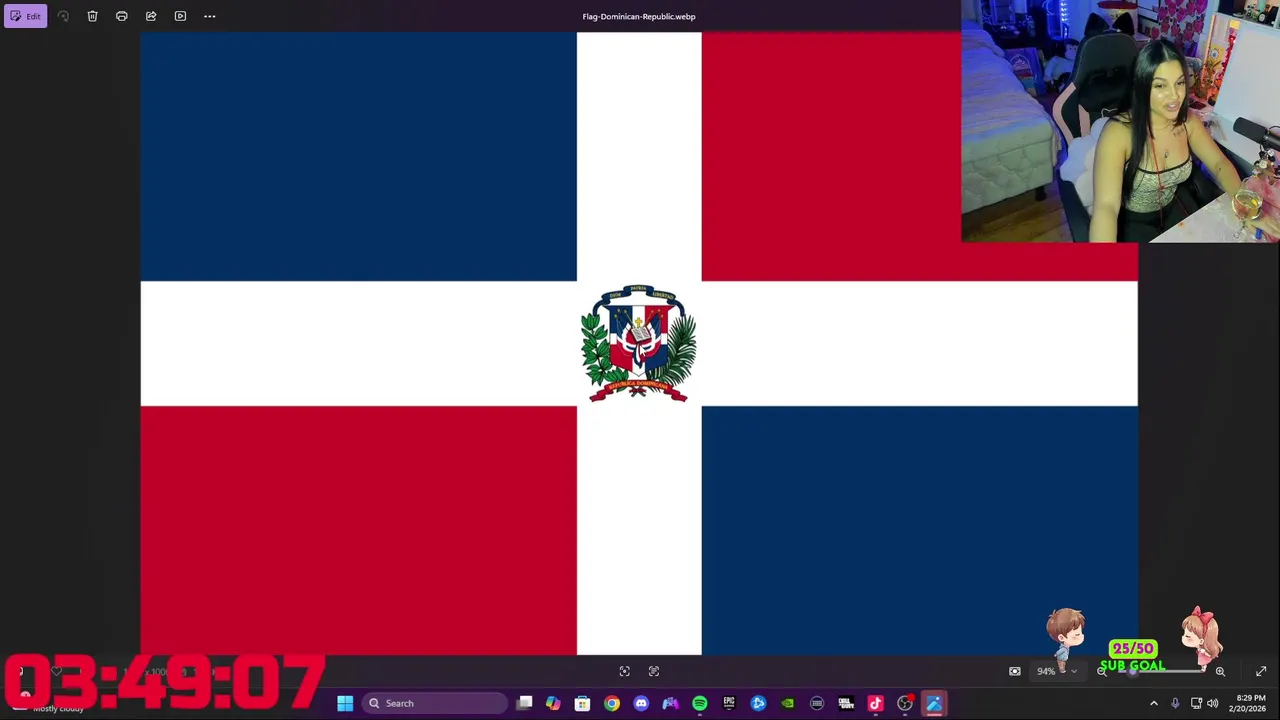Open the blue circular arrow taskbar app
Viewport: 1280px width, 720px height.
click(x=758, y=703)
